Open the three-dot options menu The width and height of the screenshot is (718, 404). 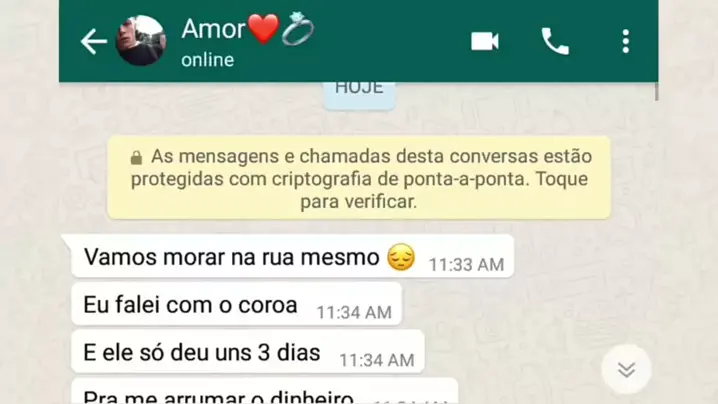pyautogui.click(x=626, y=41)
